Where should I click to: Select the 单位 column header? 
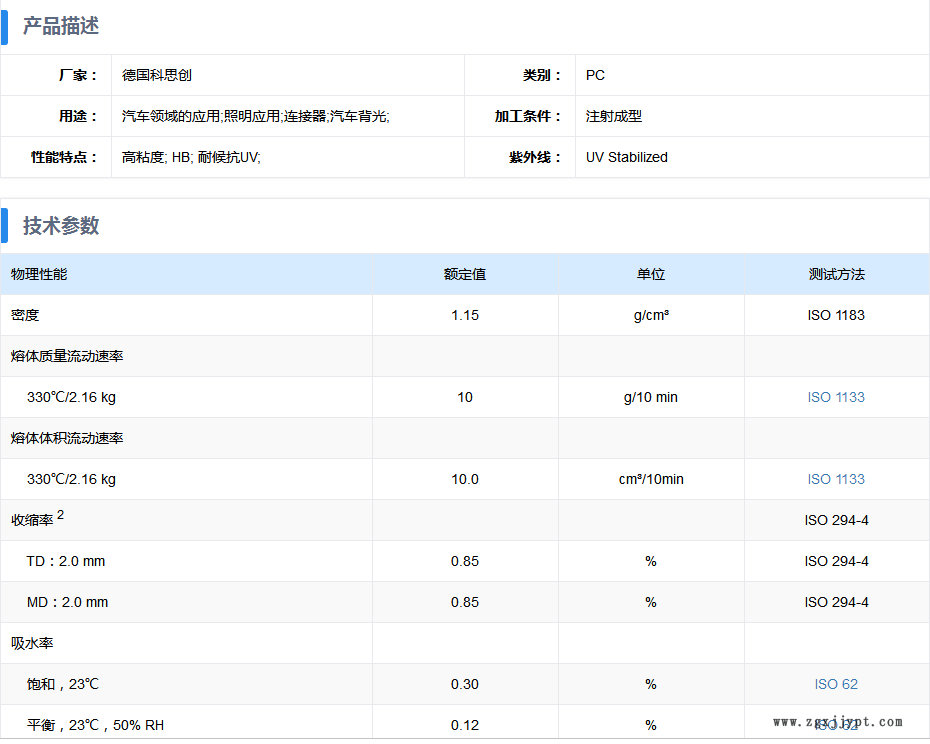coord(651,274)
